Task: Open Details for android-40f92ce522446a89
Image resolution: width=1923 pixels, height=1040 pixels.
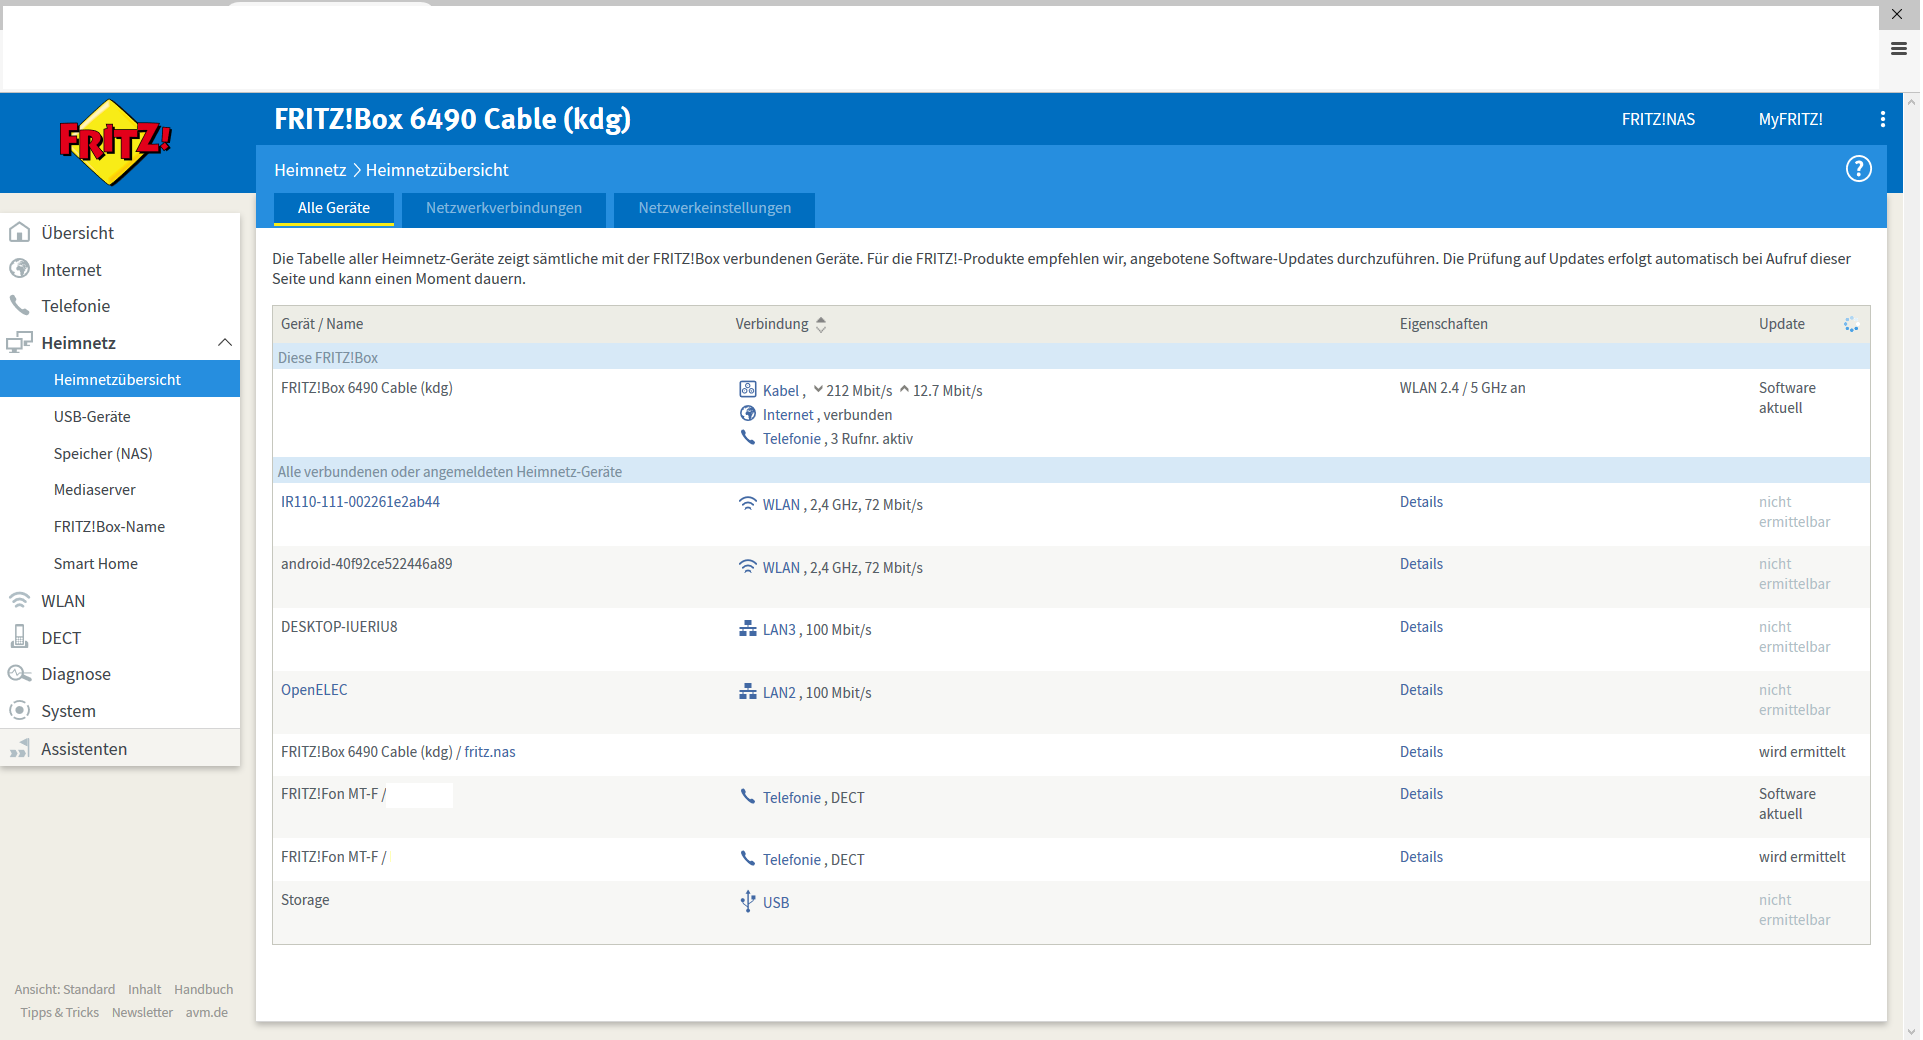Action: pos(1420,564)
